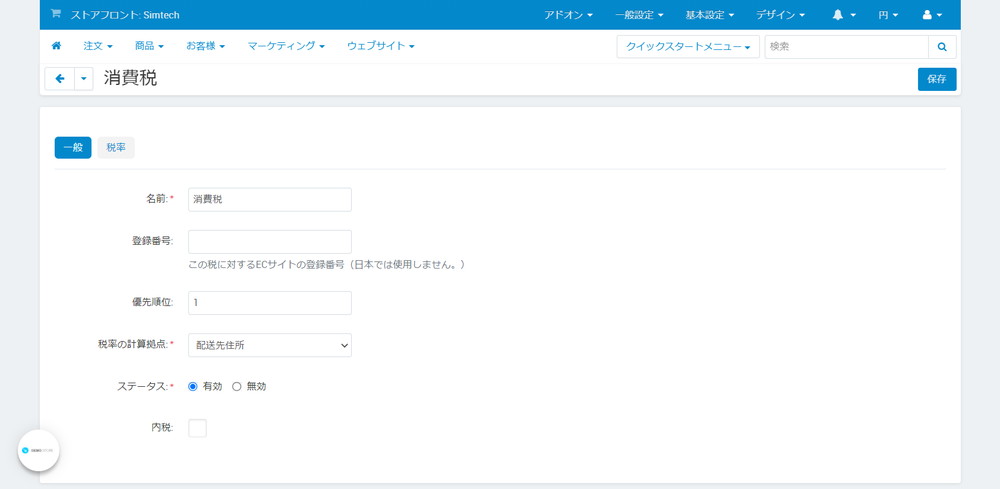Screen dimensions: 1000x489
Task: Click the ストアフロント: Simtech link
Action: click(125, 15)
